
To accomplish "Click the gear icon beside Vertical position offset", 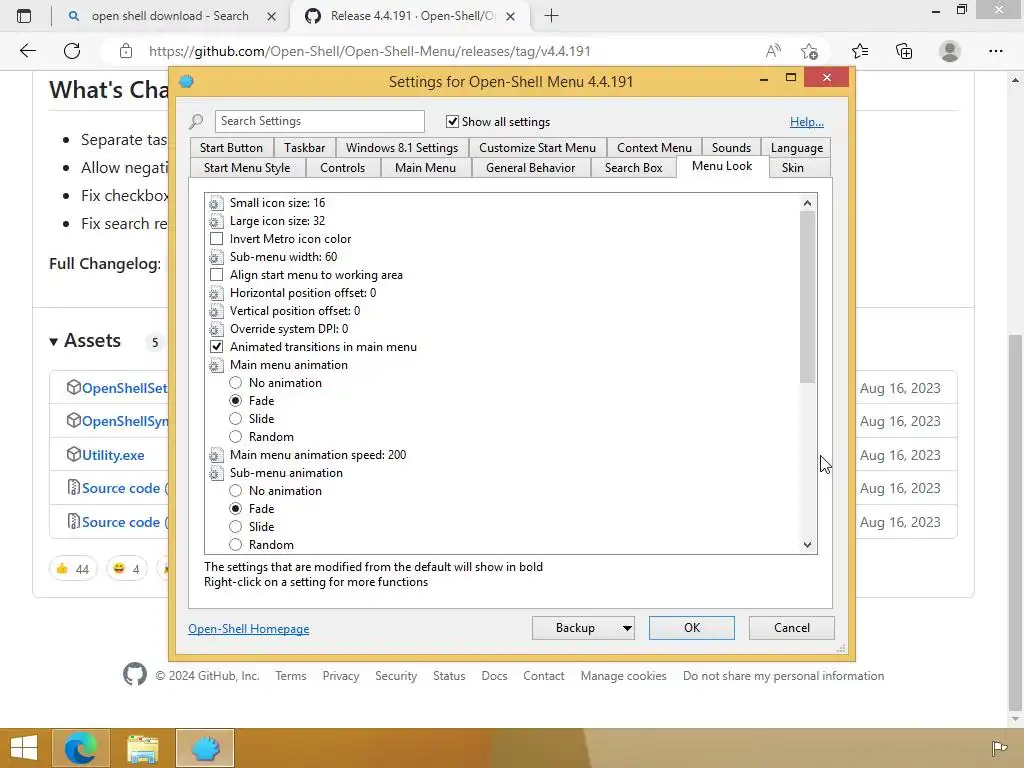I will point(216,311).
